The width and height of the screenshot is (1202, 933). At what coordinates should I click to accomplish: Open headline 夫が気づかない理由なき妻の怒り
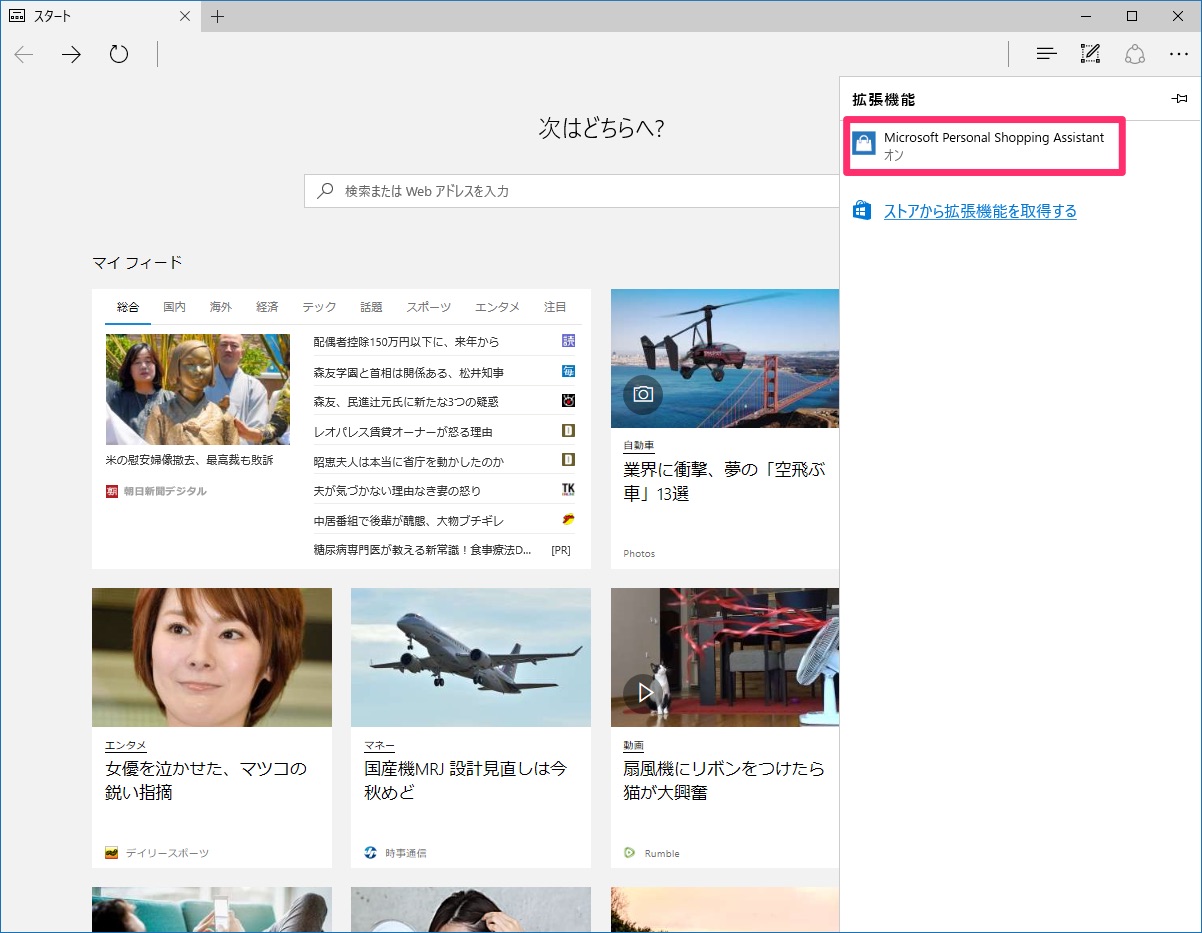397,491
